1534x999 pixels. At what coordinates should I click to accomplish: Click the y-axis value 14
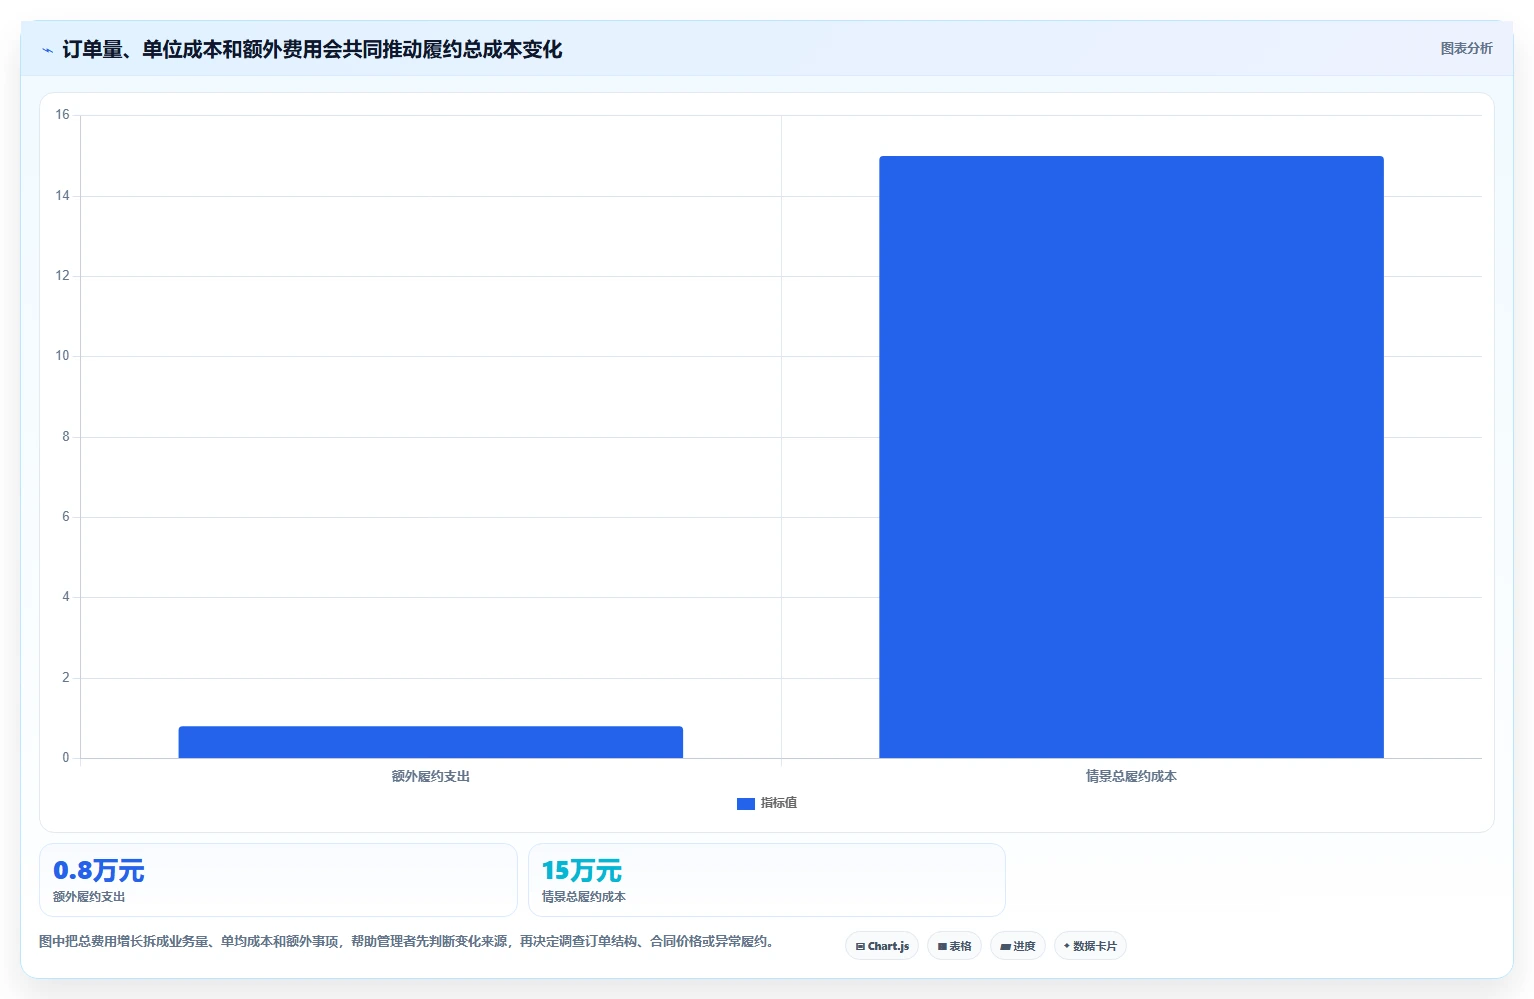click(x=63, y=195)
